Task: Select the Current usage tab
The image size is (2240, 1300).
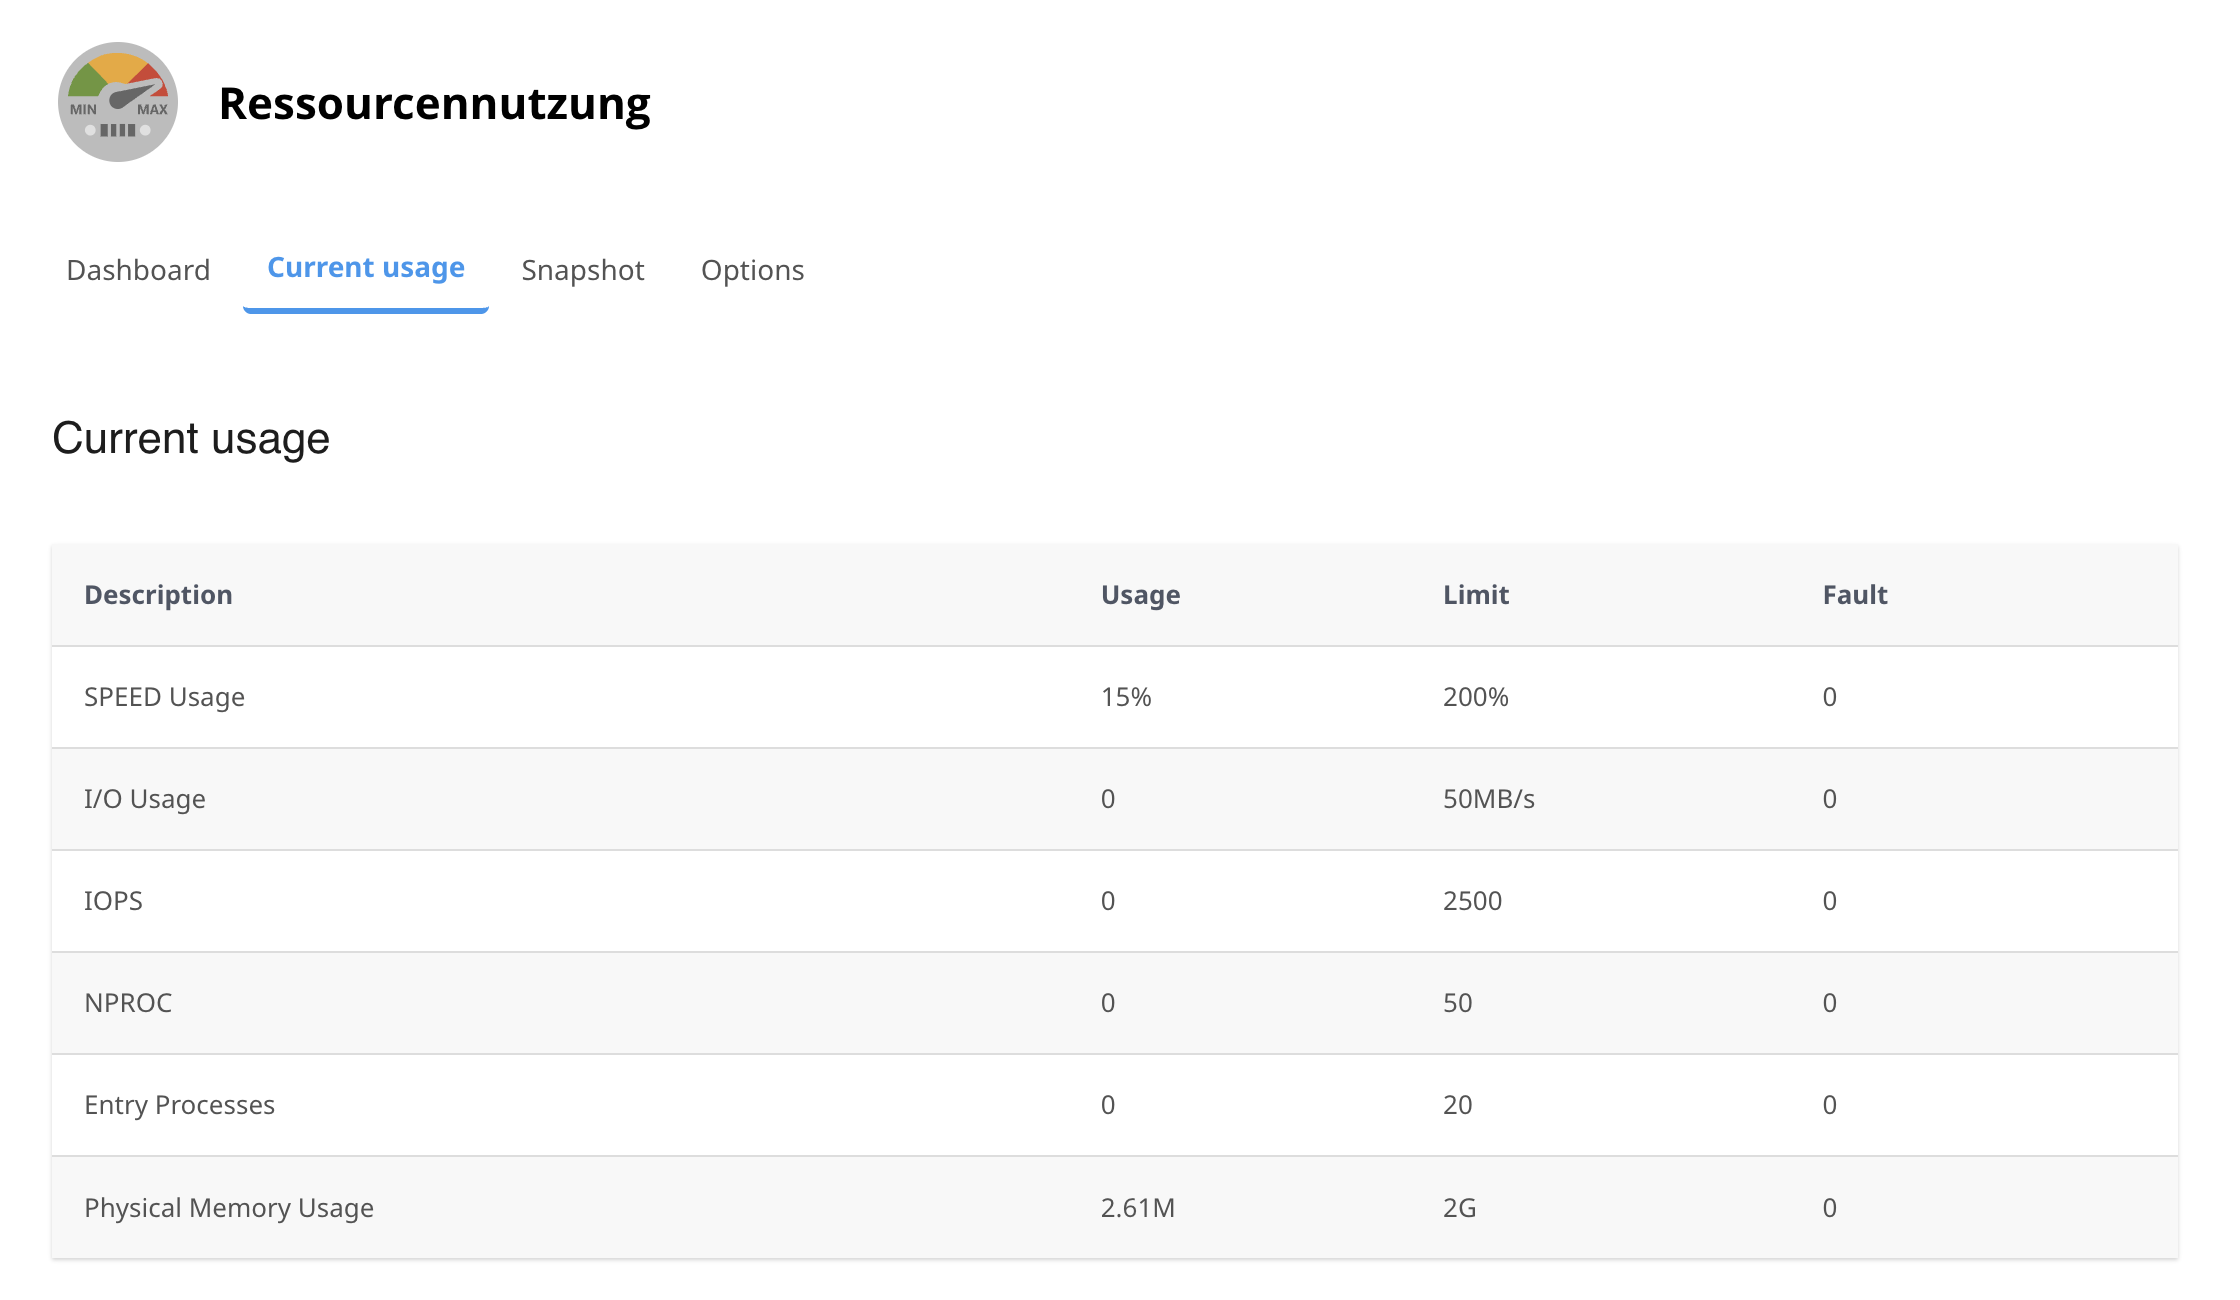Action: point(366,268)
